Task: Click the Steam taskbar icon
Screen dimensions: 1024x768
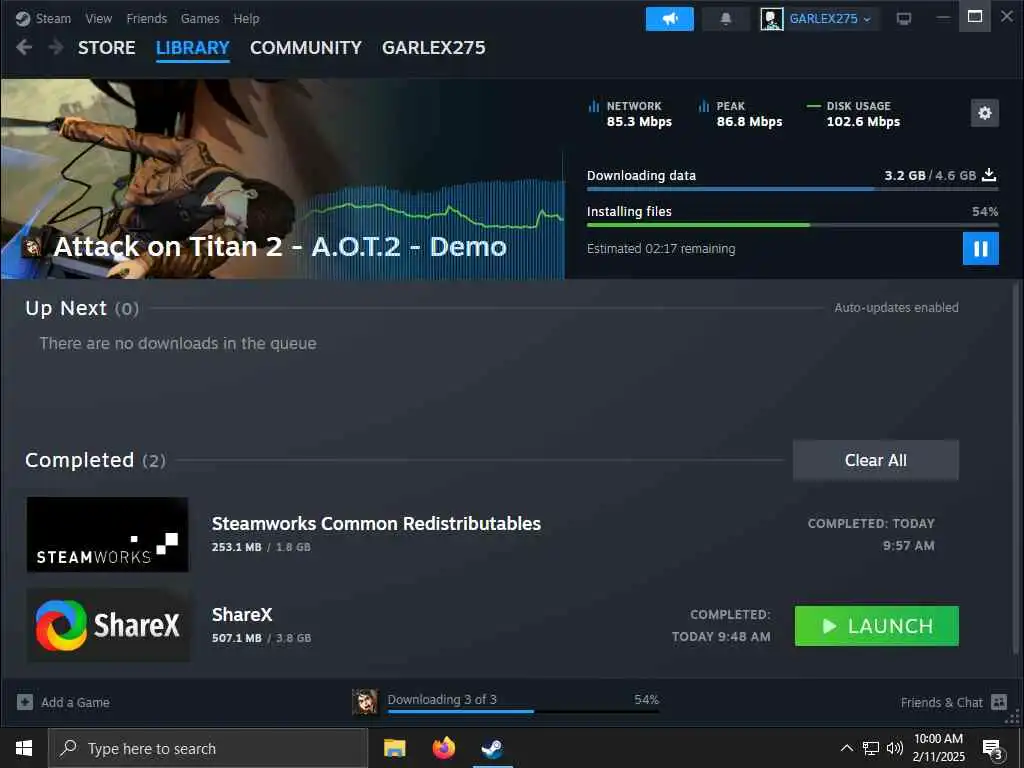Action: point(492,748)
